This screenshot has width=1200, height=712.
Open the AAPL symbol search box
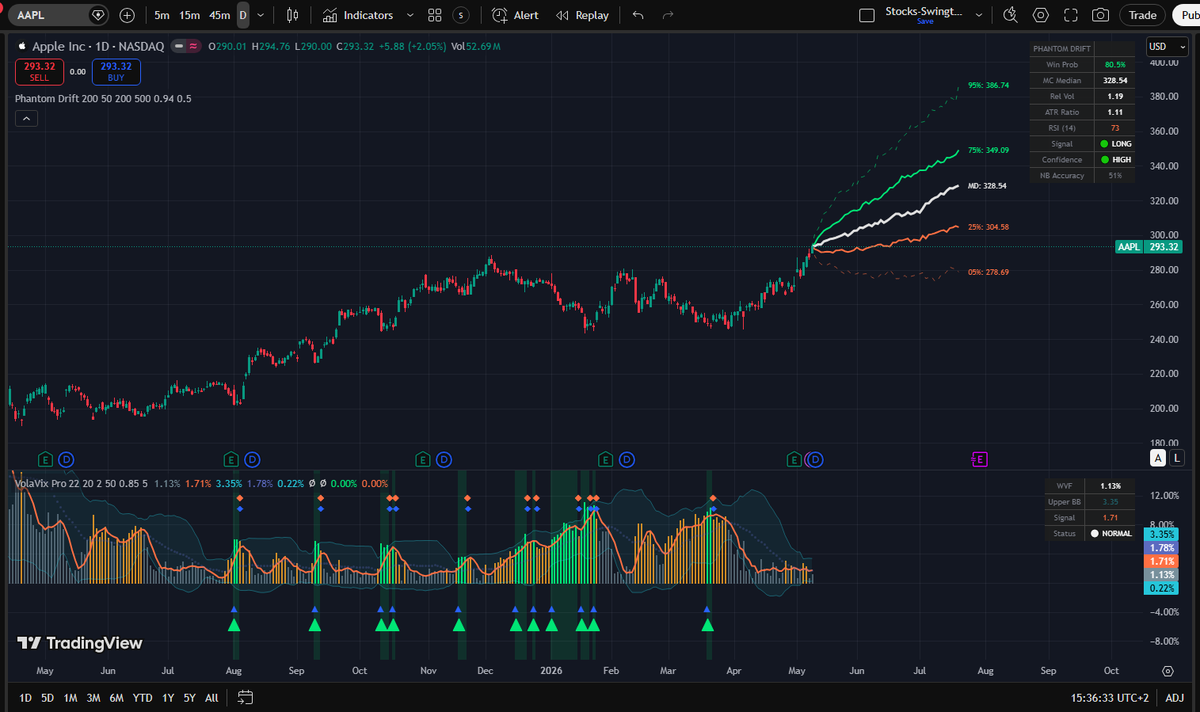point(58,15)
